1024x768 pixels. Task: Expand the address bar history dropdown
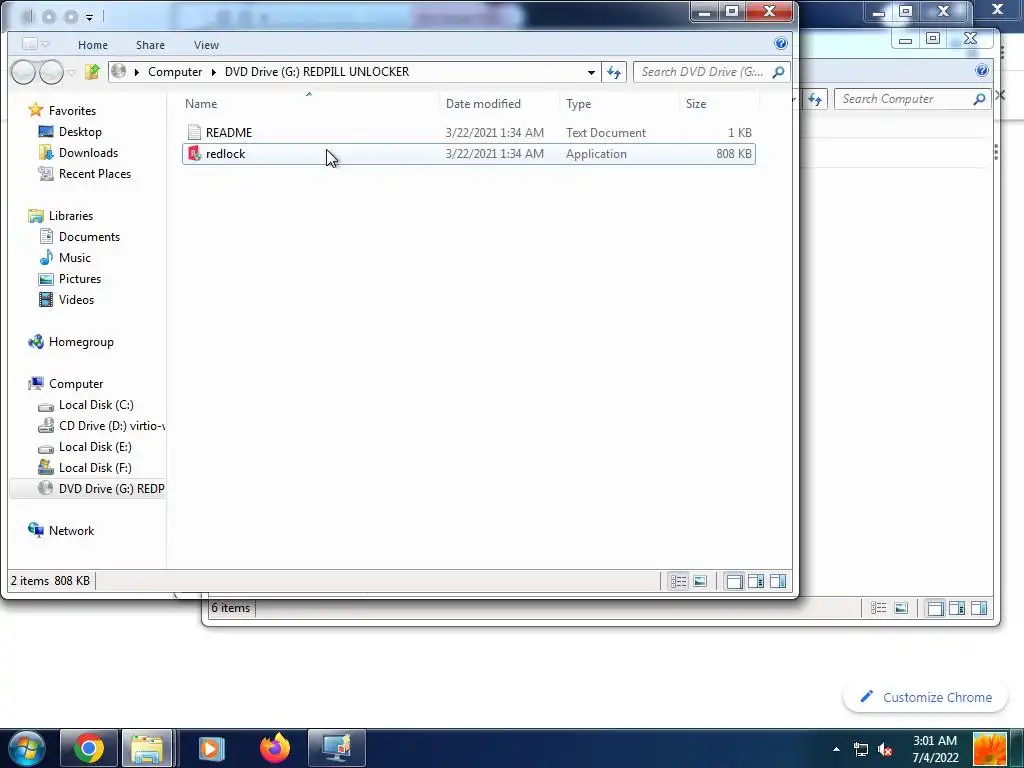(591, 72)
